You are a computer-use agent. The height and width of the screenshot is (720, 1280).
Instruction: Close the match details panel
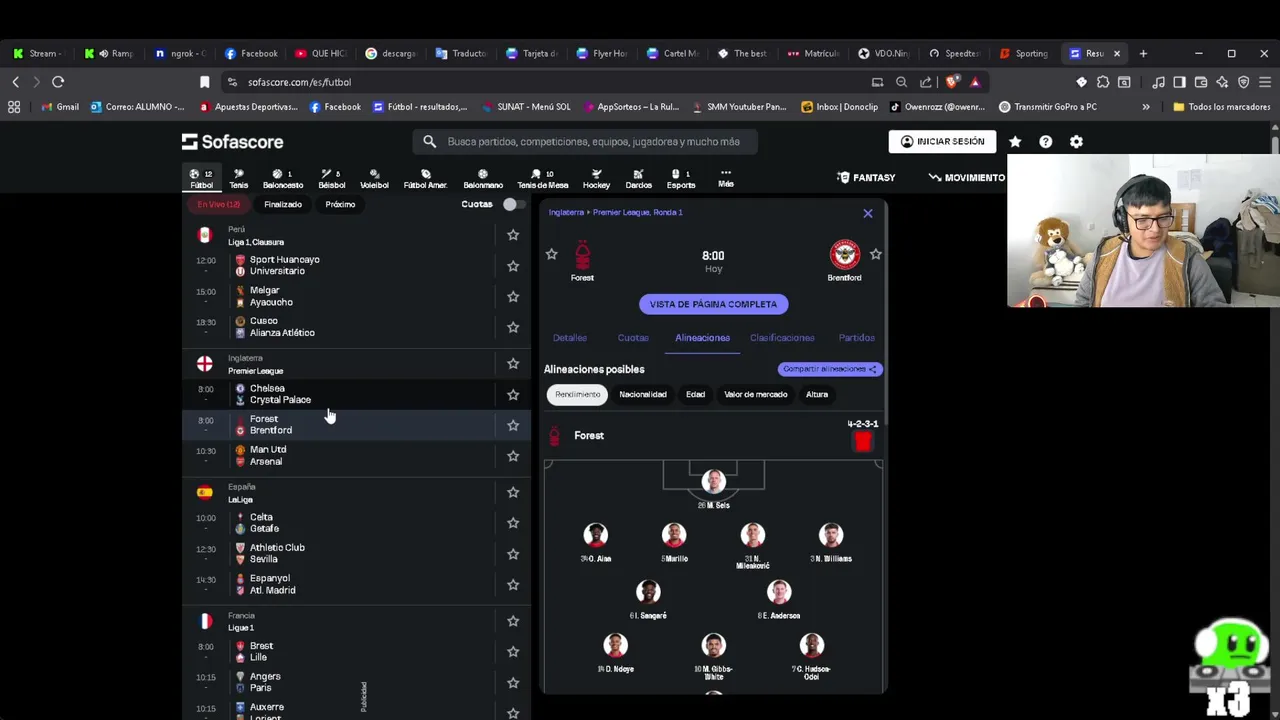coord(868,213)
